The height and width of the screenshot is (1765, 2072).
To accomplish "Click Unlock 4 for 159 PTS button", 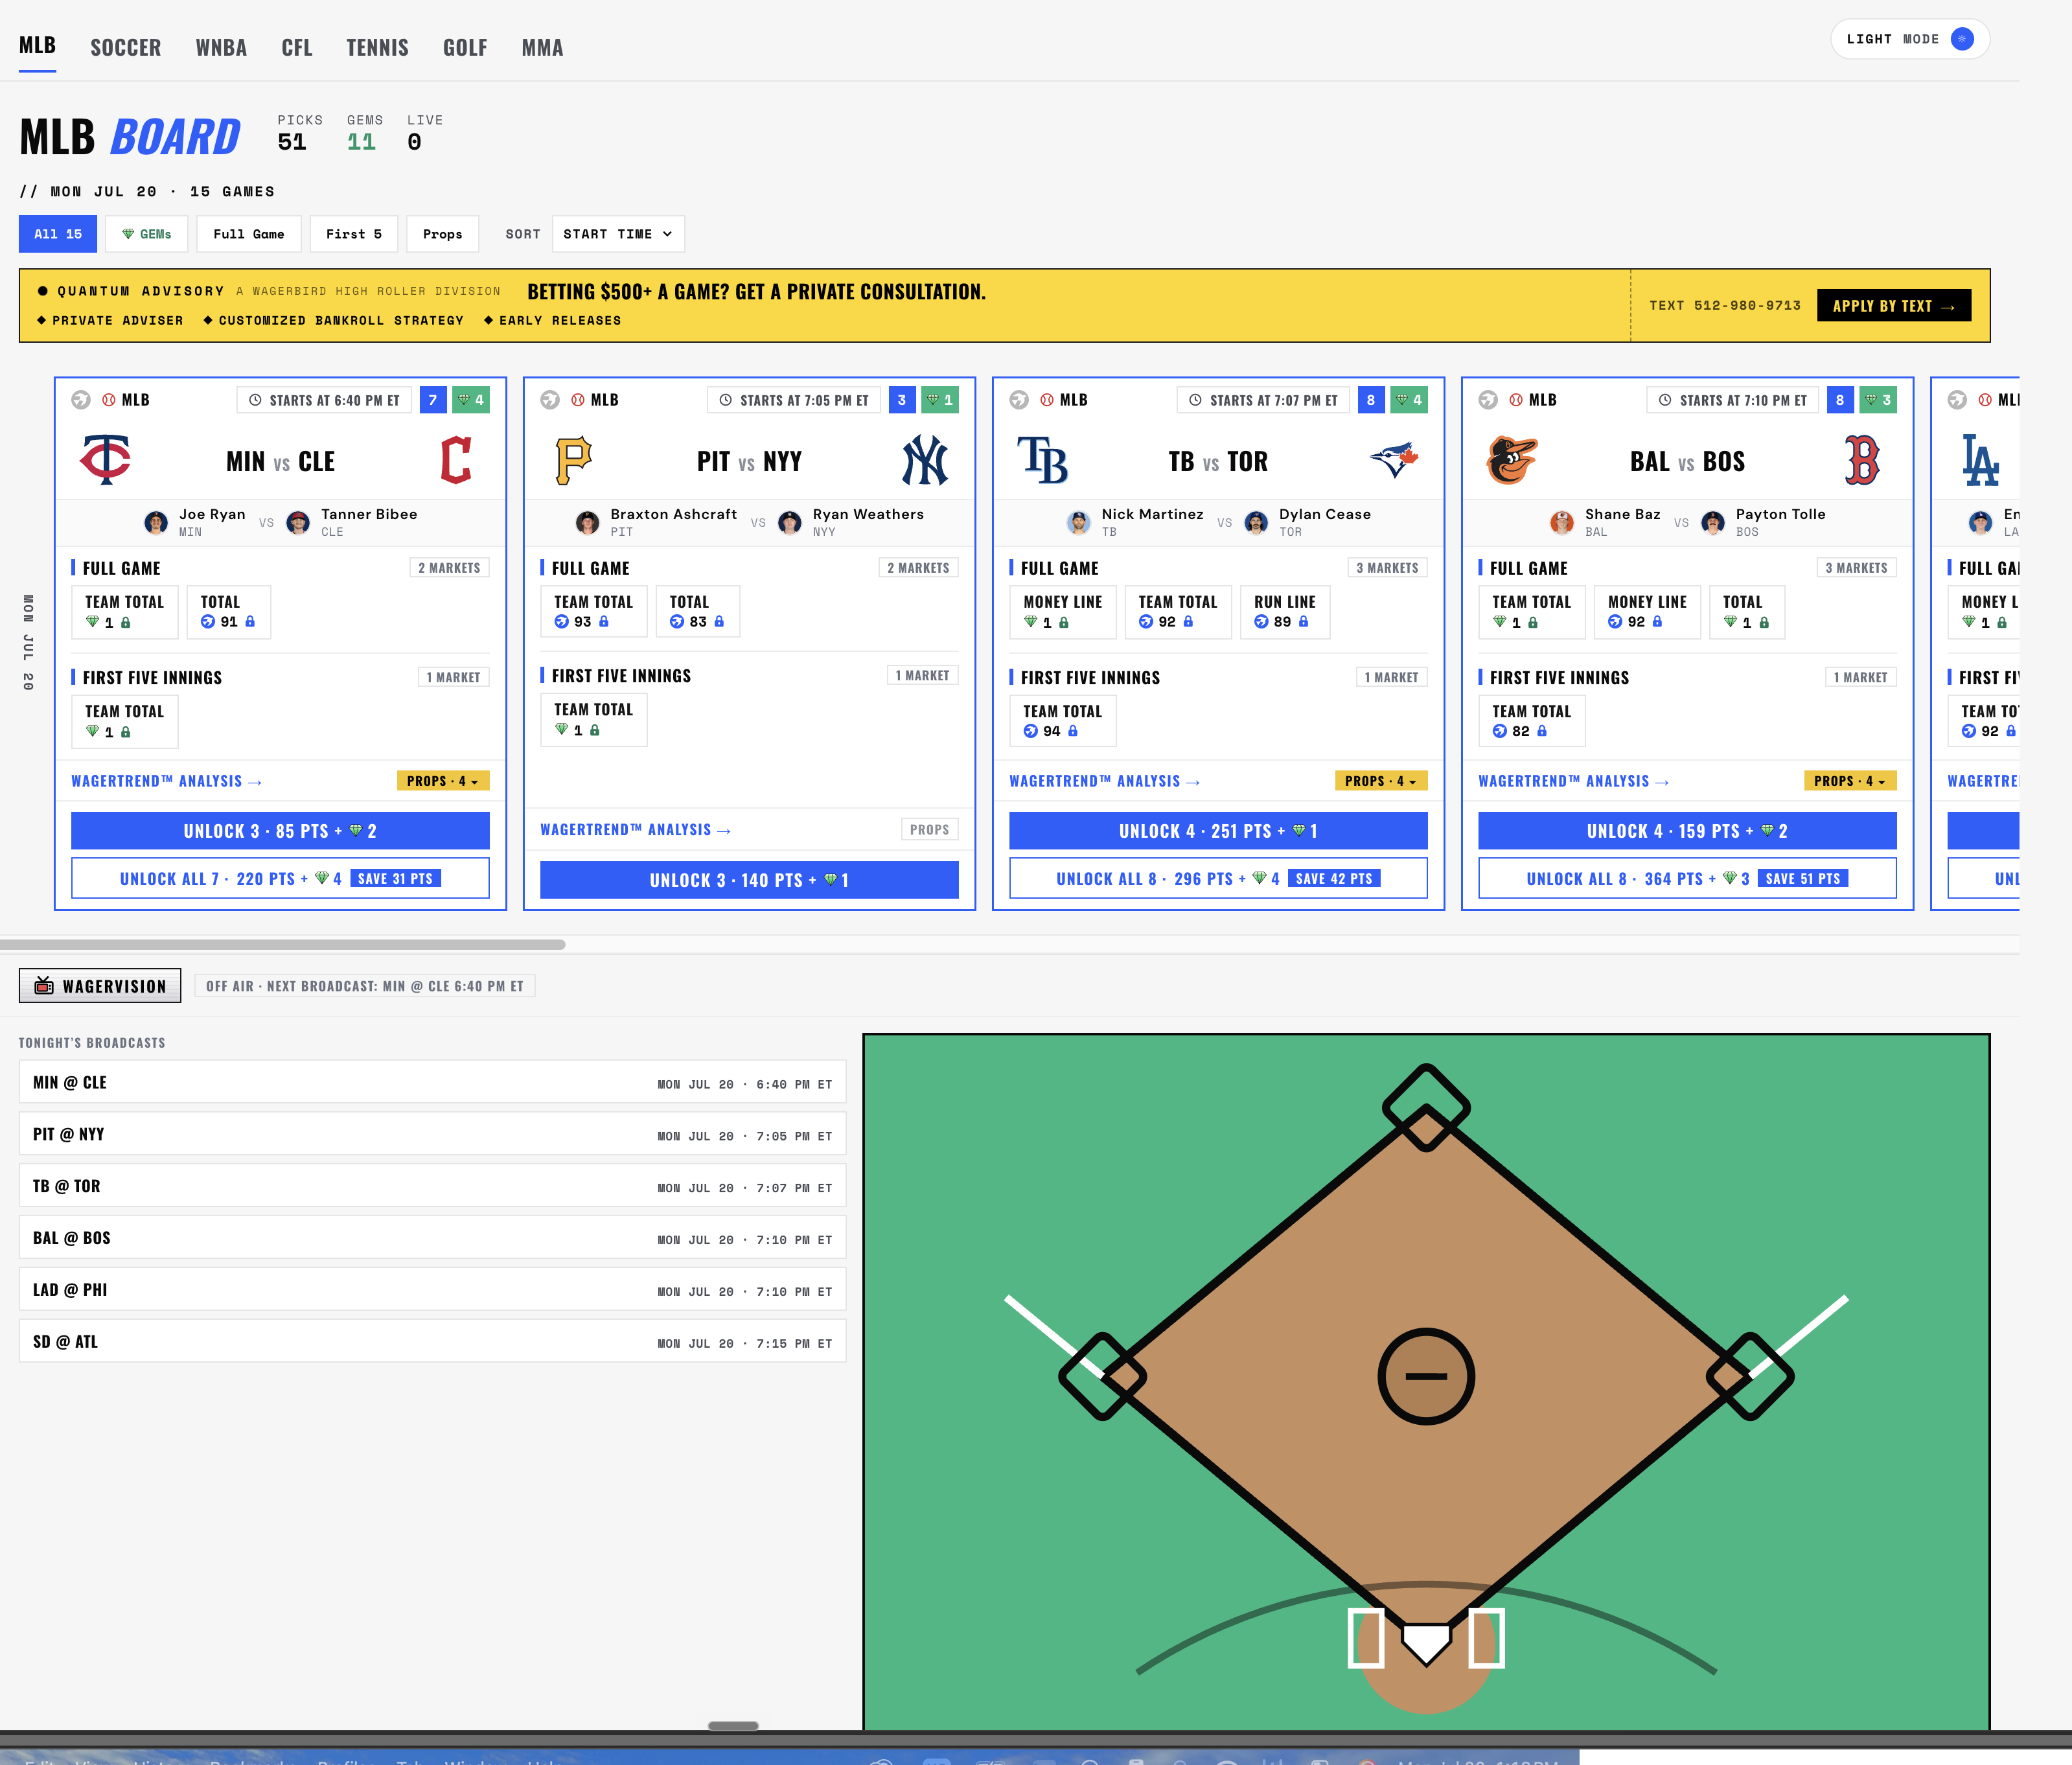I will (1687, 831).
